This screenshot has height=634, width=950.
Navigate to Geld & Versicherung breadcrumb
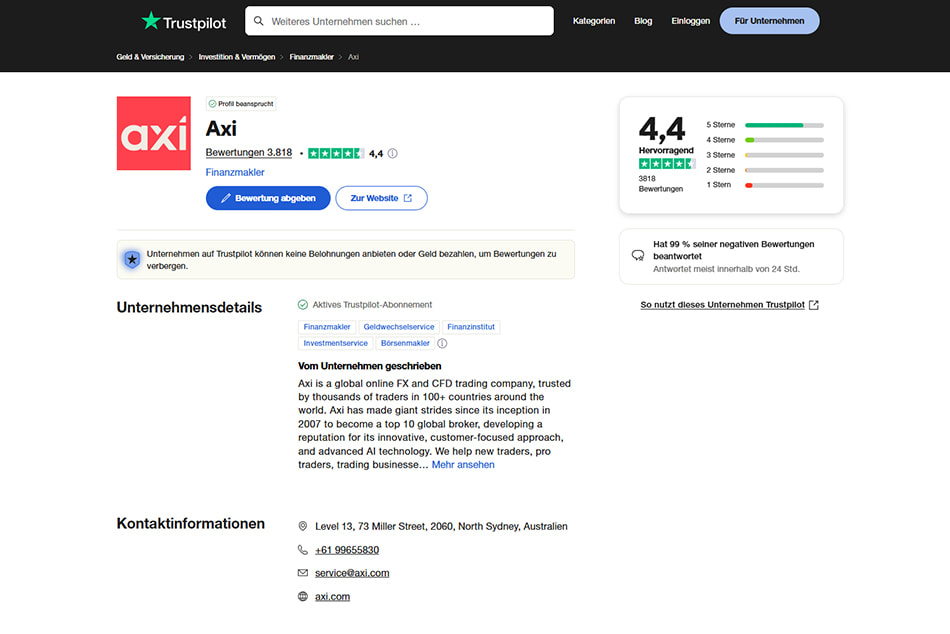(150, 57)
